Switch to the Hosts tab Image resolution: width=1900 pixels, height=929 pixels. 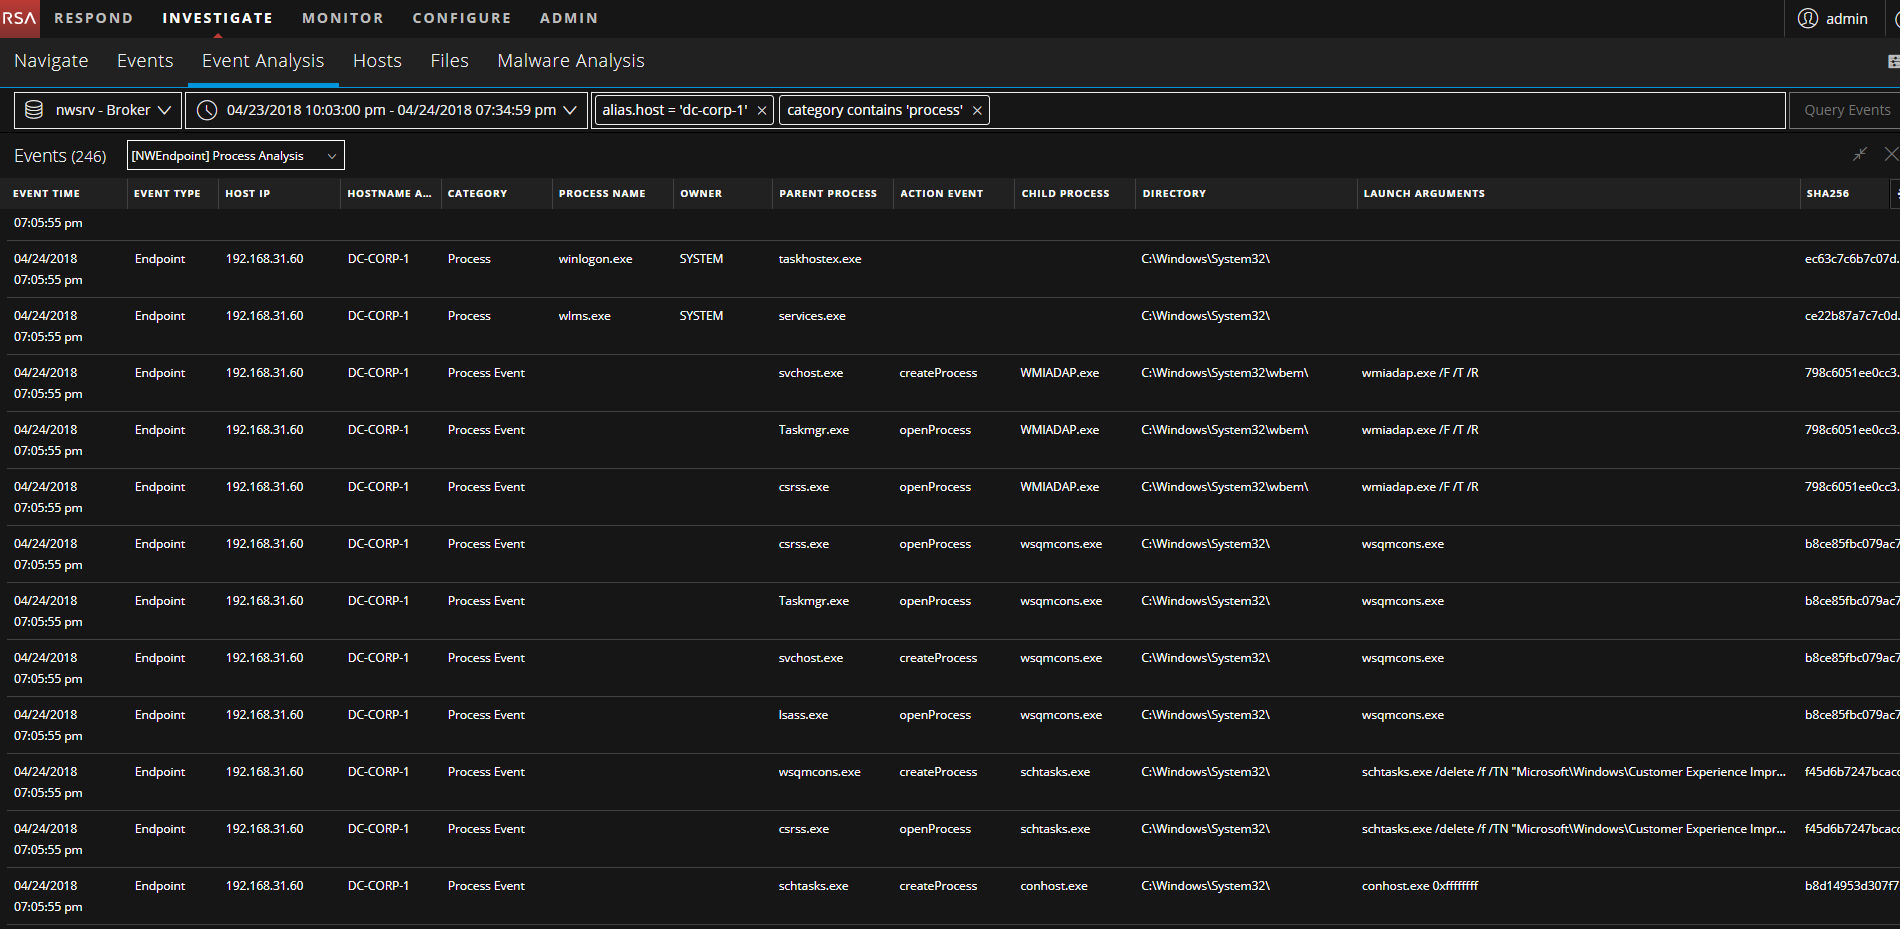(x=377, y=61)
